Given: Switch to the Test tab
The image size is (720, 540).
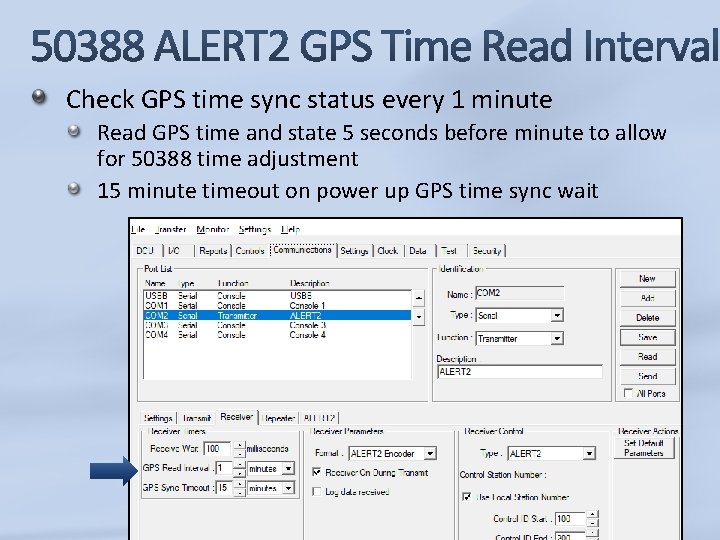Looking at the screenshot, I should tap(449, 251).
